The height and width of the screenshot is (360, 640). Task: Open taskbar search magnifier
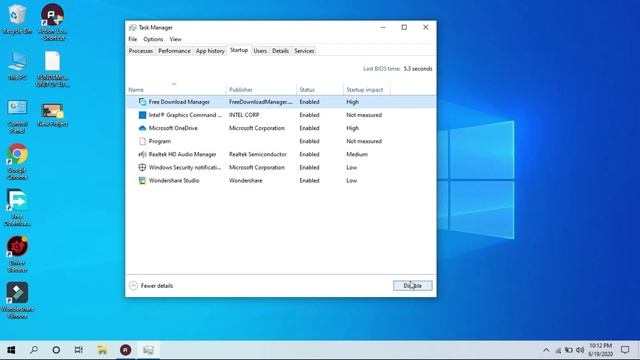click(34, 350)
